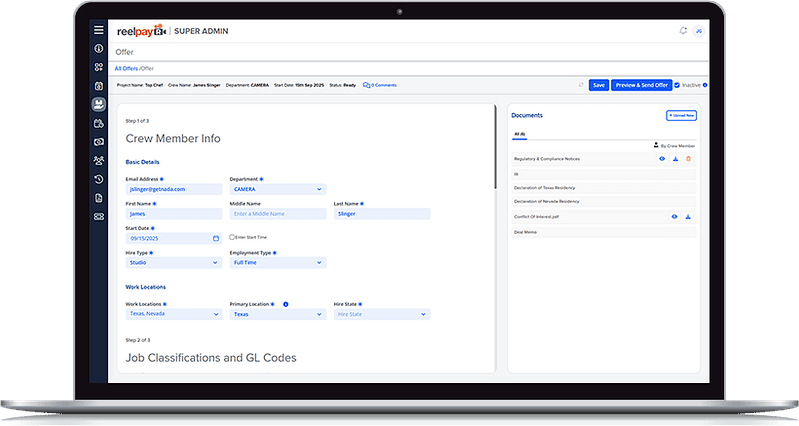This screenshot has height=426, width=799.
Task: View Conflict Of Interest.pdf via eye icon
Action: point(674,217)
